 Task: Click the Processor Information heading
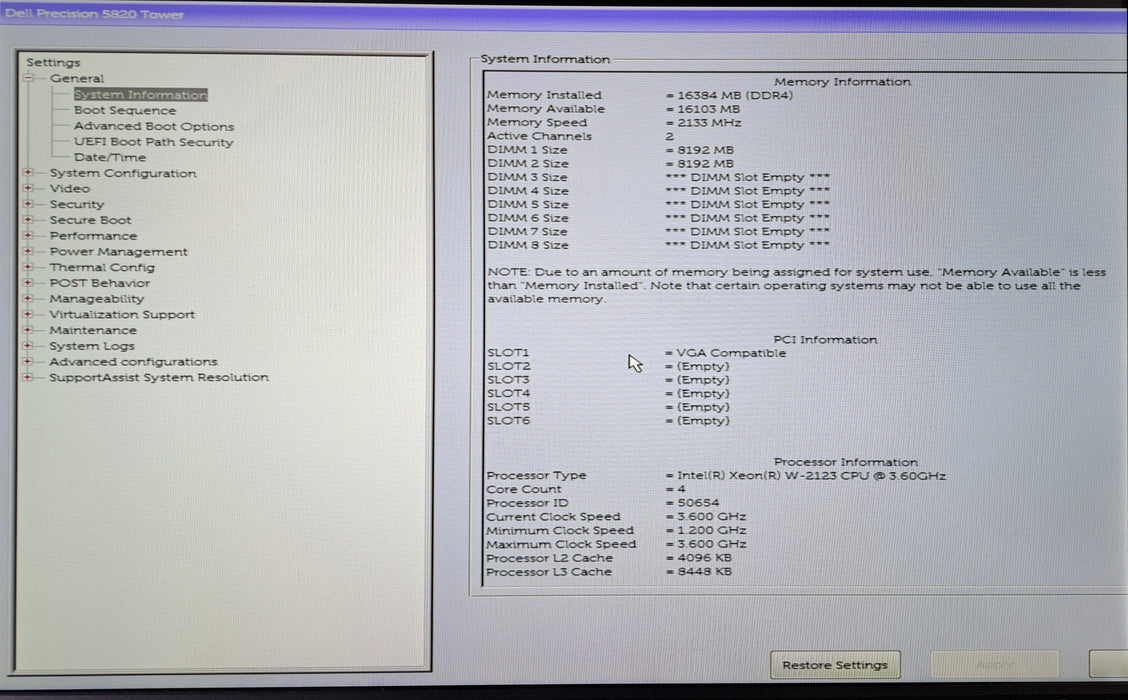[x=845, y=462]
